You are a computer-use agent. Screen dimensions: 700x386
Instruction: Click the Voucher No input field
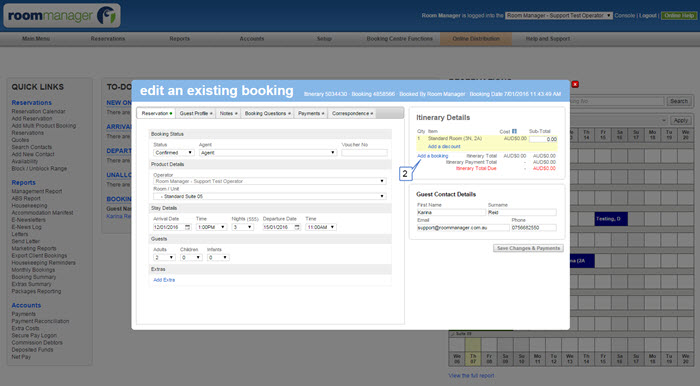point(364,153)
